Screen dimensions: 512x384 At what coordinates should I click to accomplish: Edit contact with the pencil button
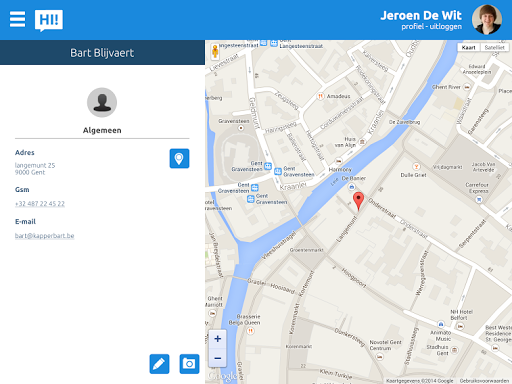pos(159,364)
